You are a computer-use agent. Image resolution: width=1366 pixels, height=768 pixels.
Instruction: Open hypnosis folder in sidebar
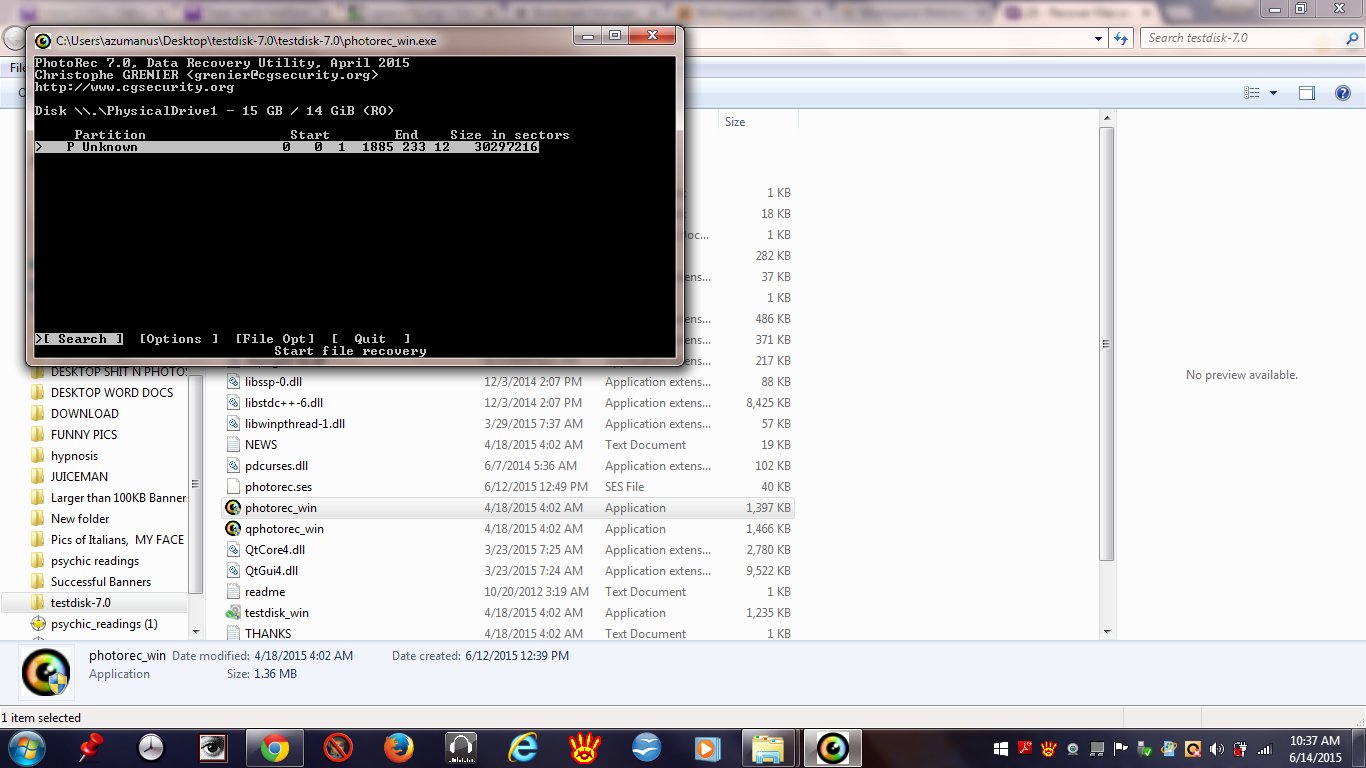tap(74, 456)
